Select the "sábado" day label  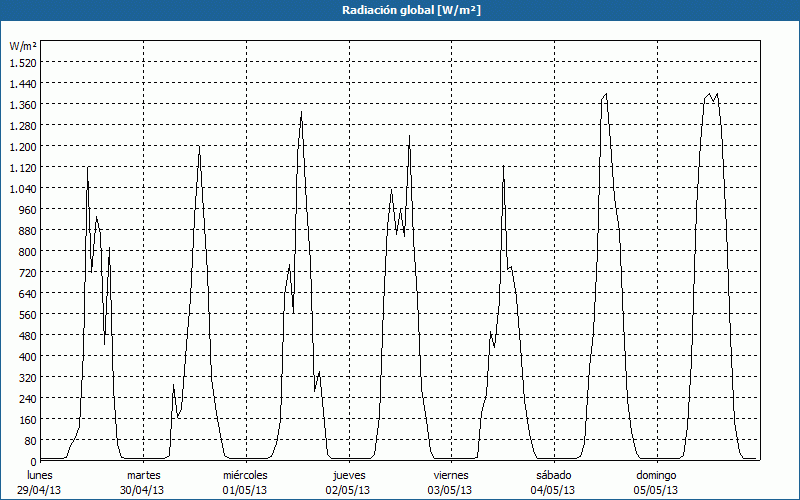coord(554,475)
